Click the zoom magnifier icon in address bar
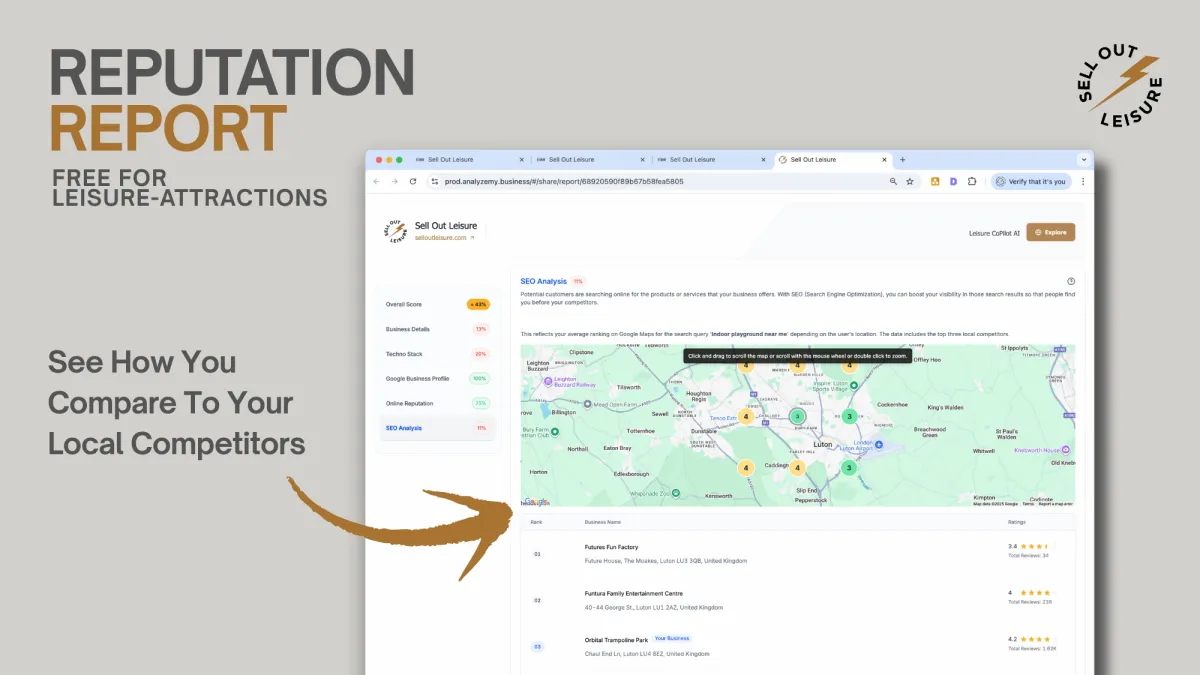 893,181
